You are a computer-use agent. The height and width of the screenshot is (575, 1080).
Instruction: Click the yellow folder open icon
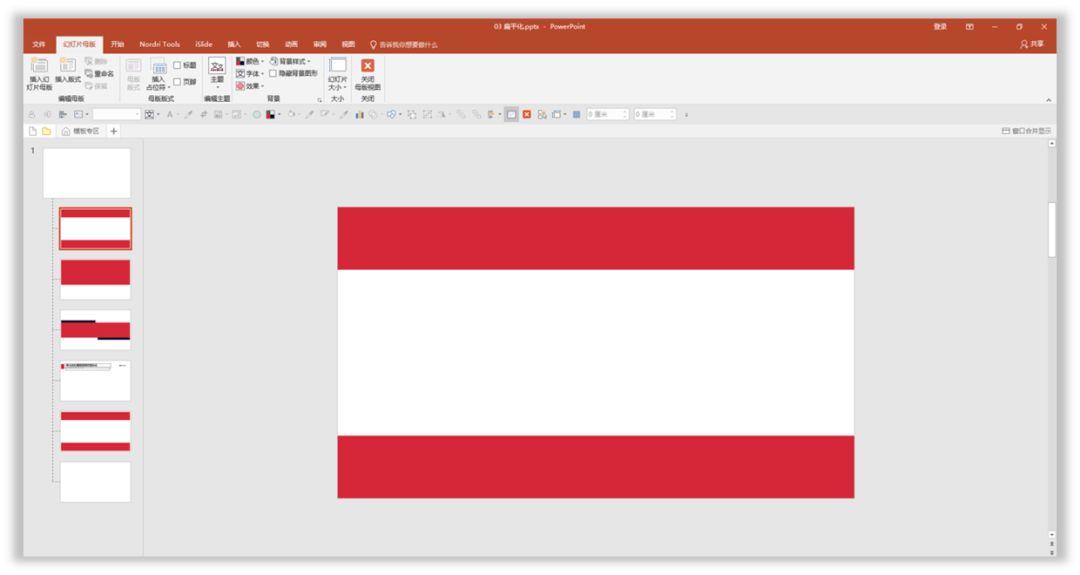tap(46, 131)
